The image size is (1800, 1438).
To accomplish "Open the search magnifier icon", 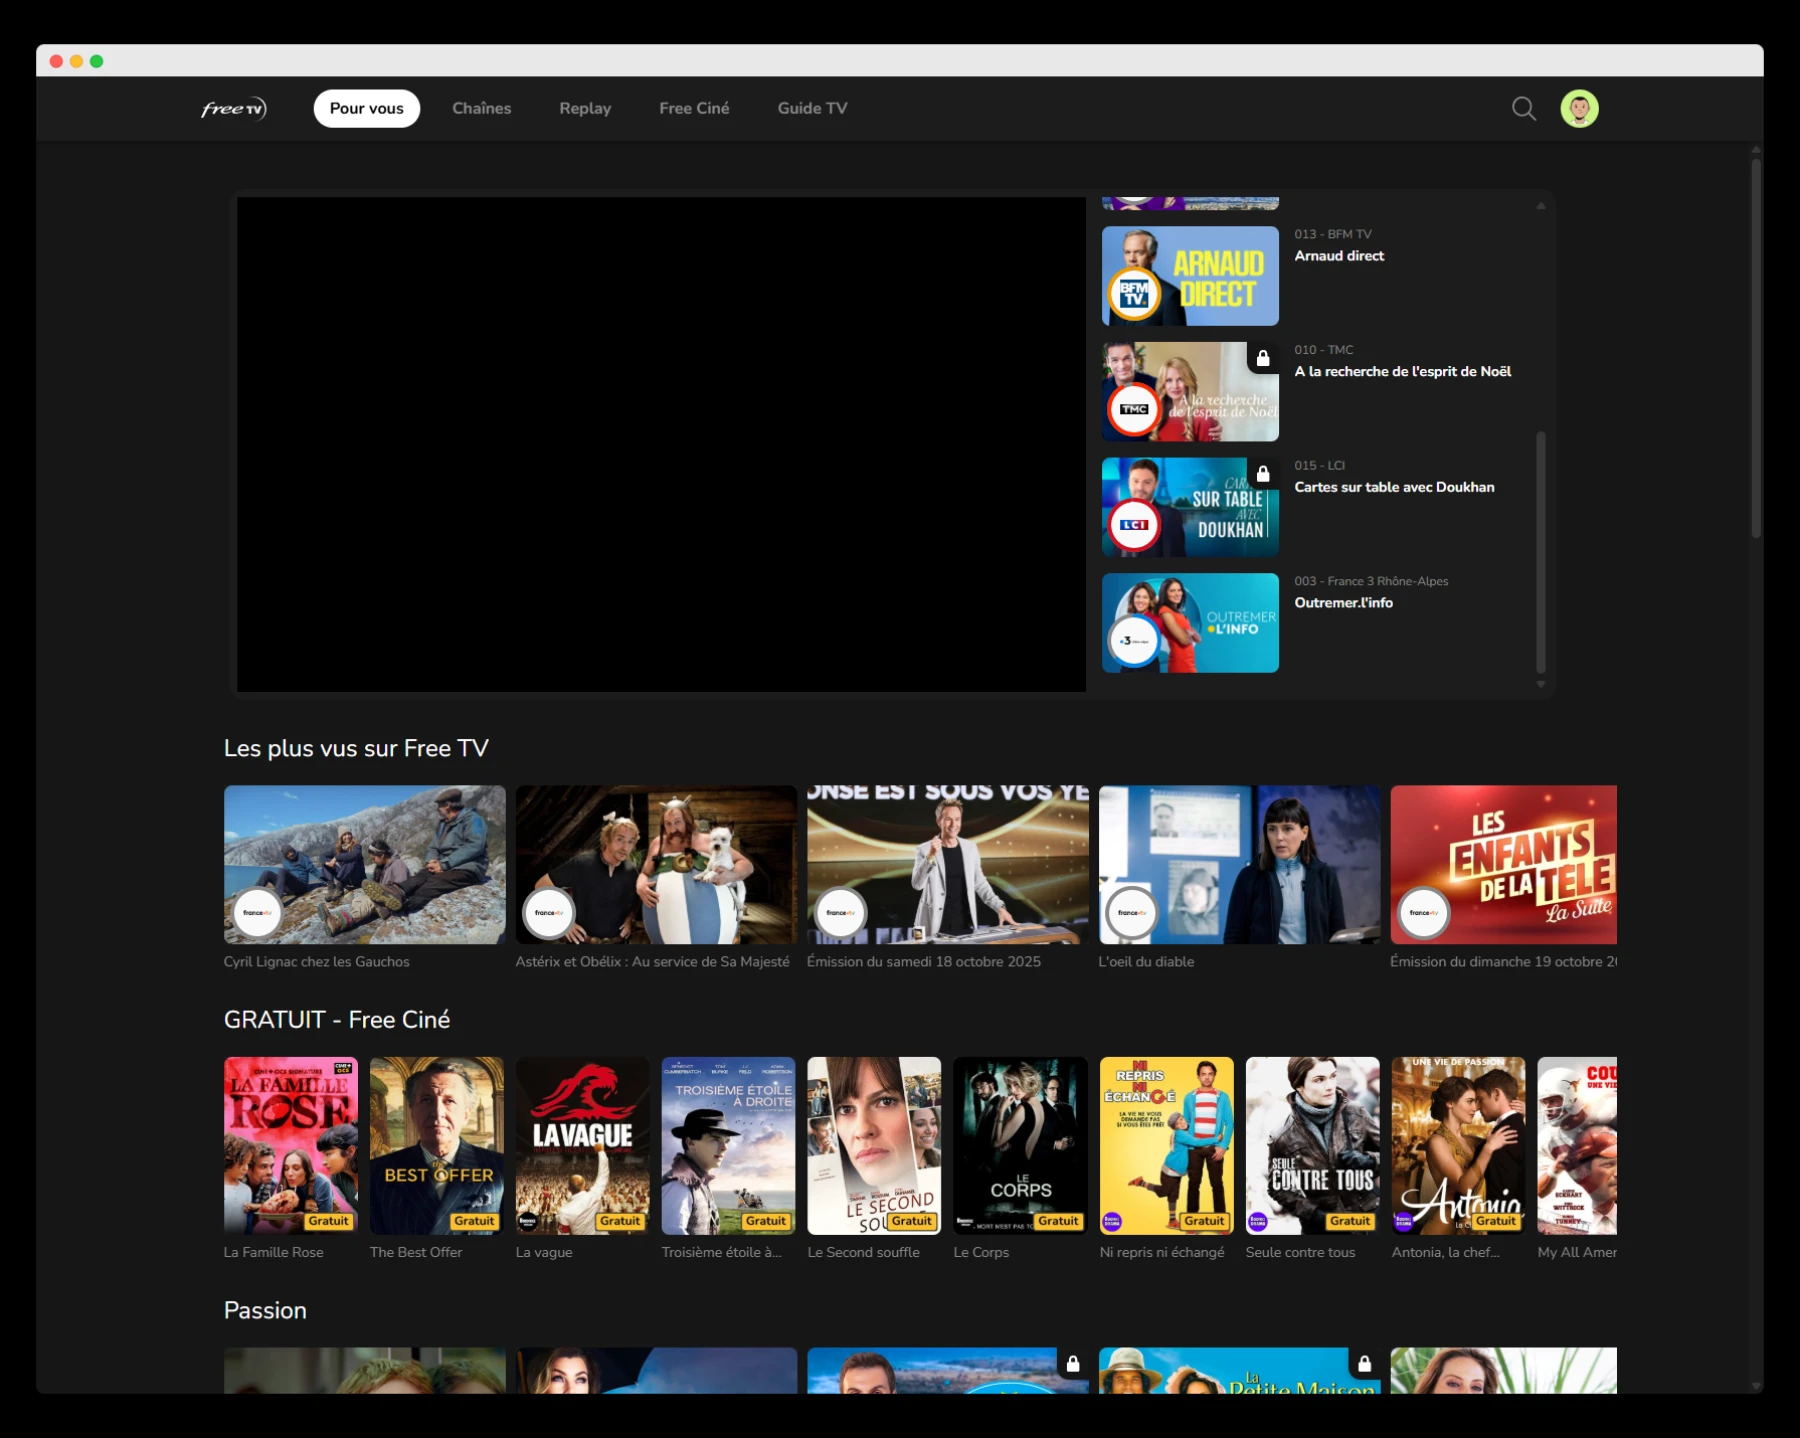I will 1523,108.
